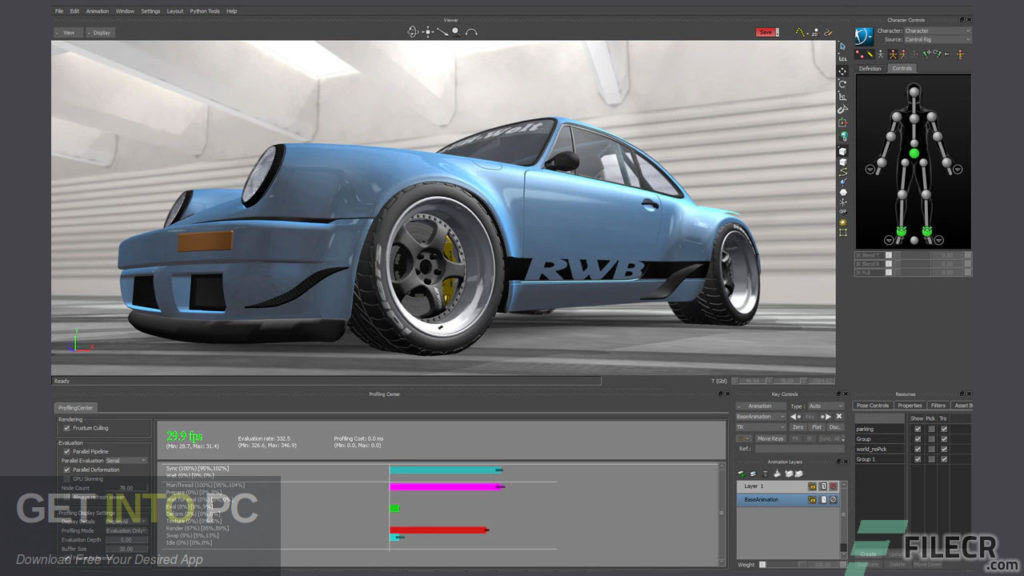The image size is (1024, 576).
Task: Click the Move Keys button
Action: pos(771,439)
